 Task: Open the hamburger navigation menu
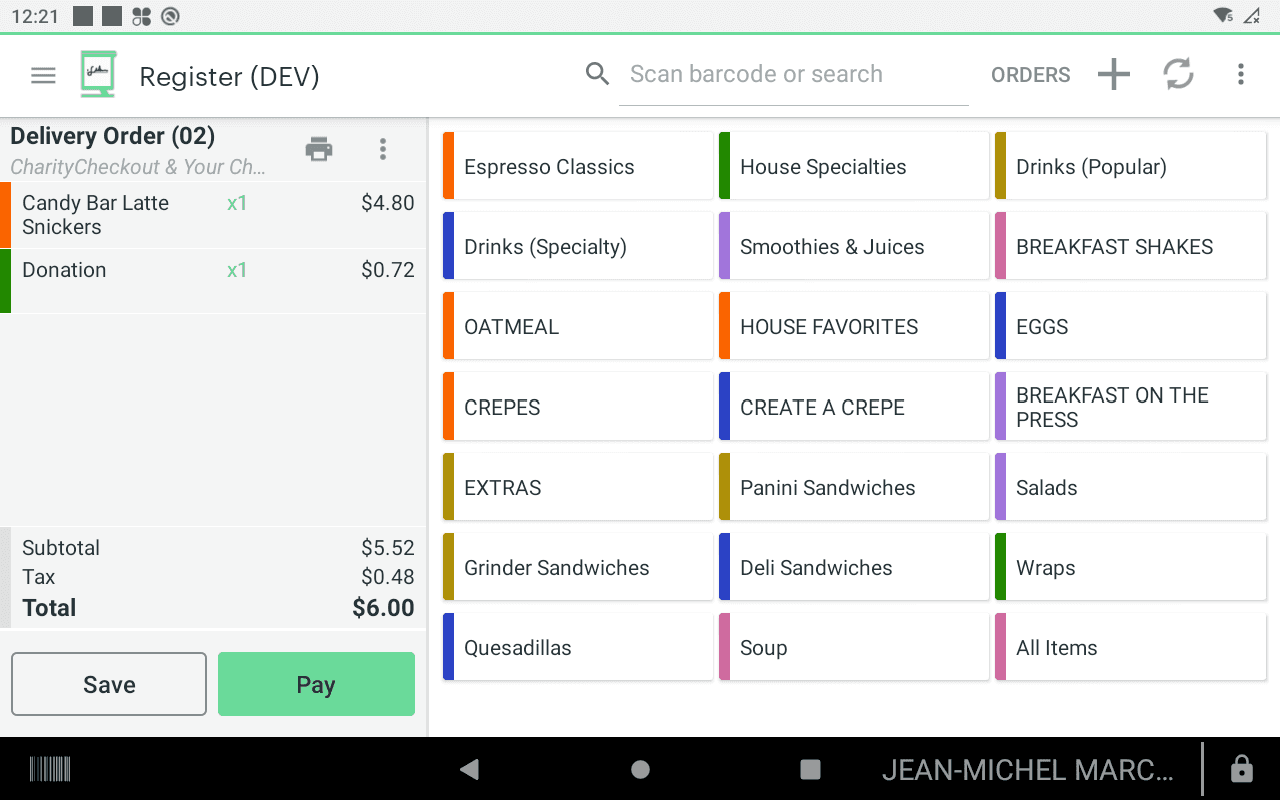click(x=43, y=76)
